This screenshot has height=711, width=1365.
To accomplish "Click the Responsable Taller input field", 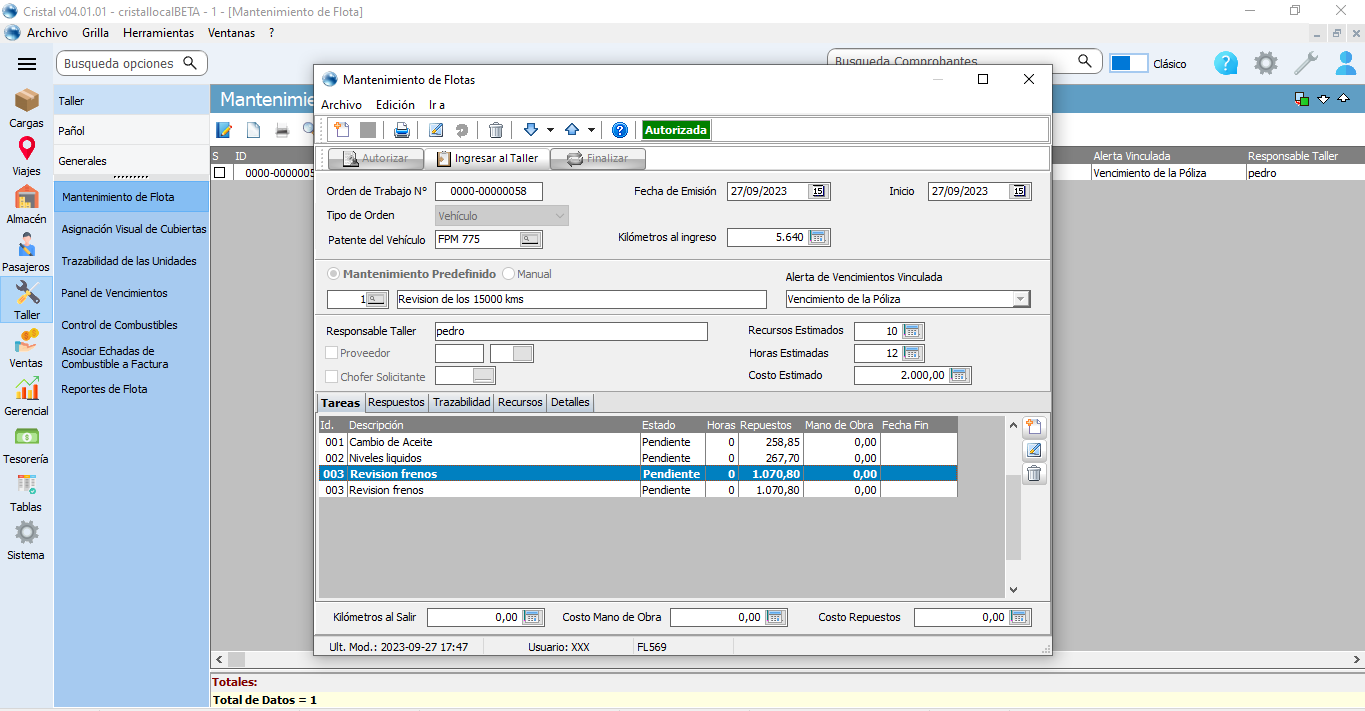I will (570, 331).
